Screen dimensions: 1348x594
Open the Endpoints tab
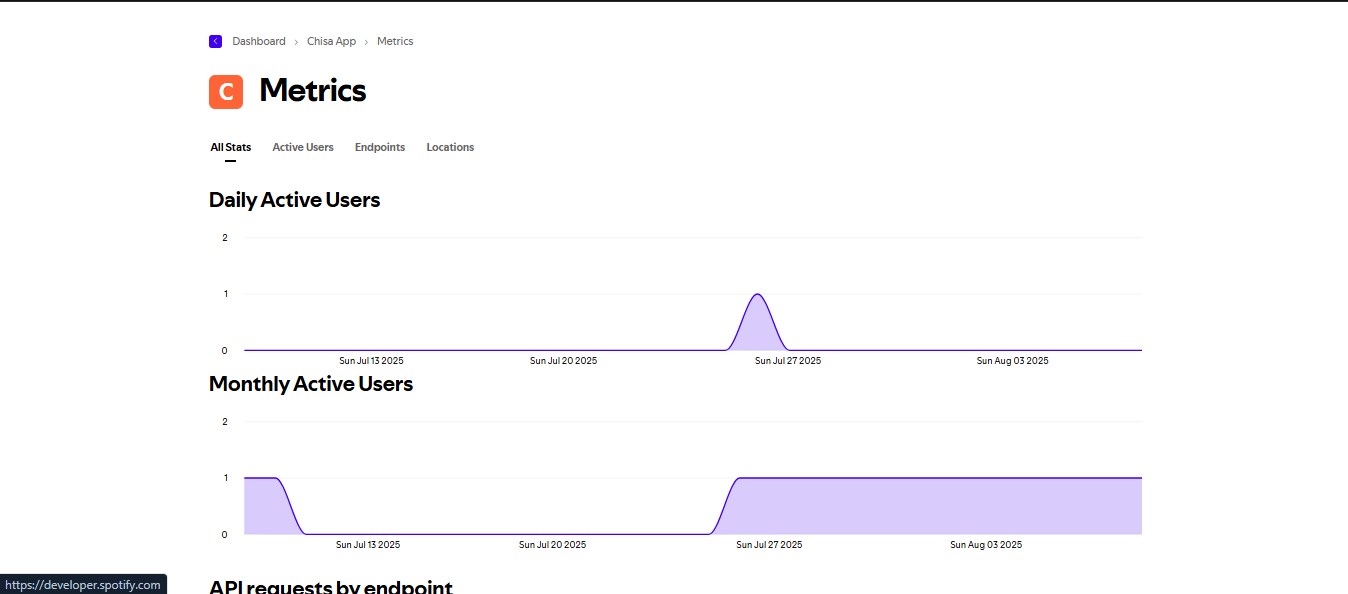pyautogui.click(x=380, y=147)
